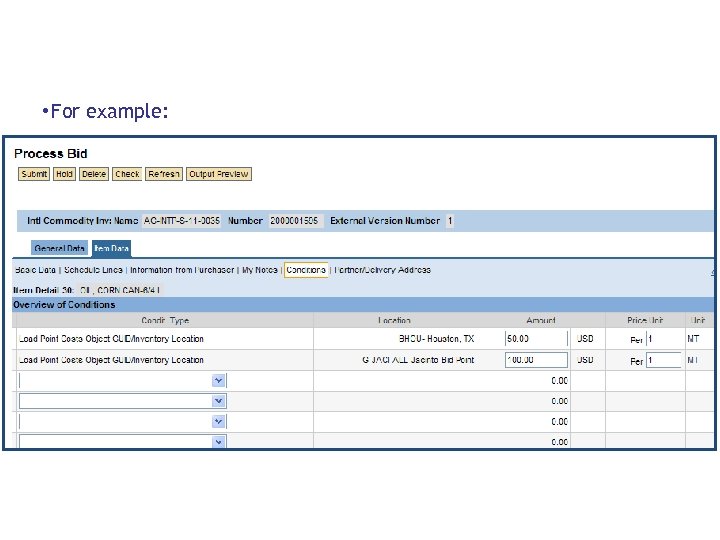
Task: Expand second empty condition type dropdown
Action: coord(219,401)
